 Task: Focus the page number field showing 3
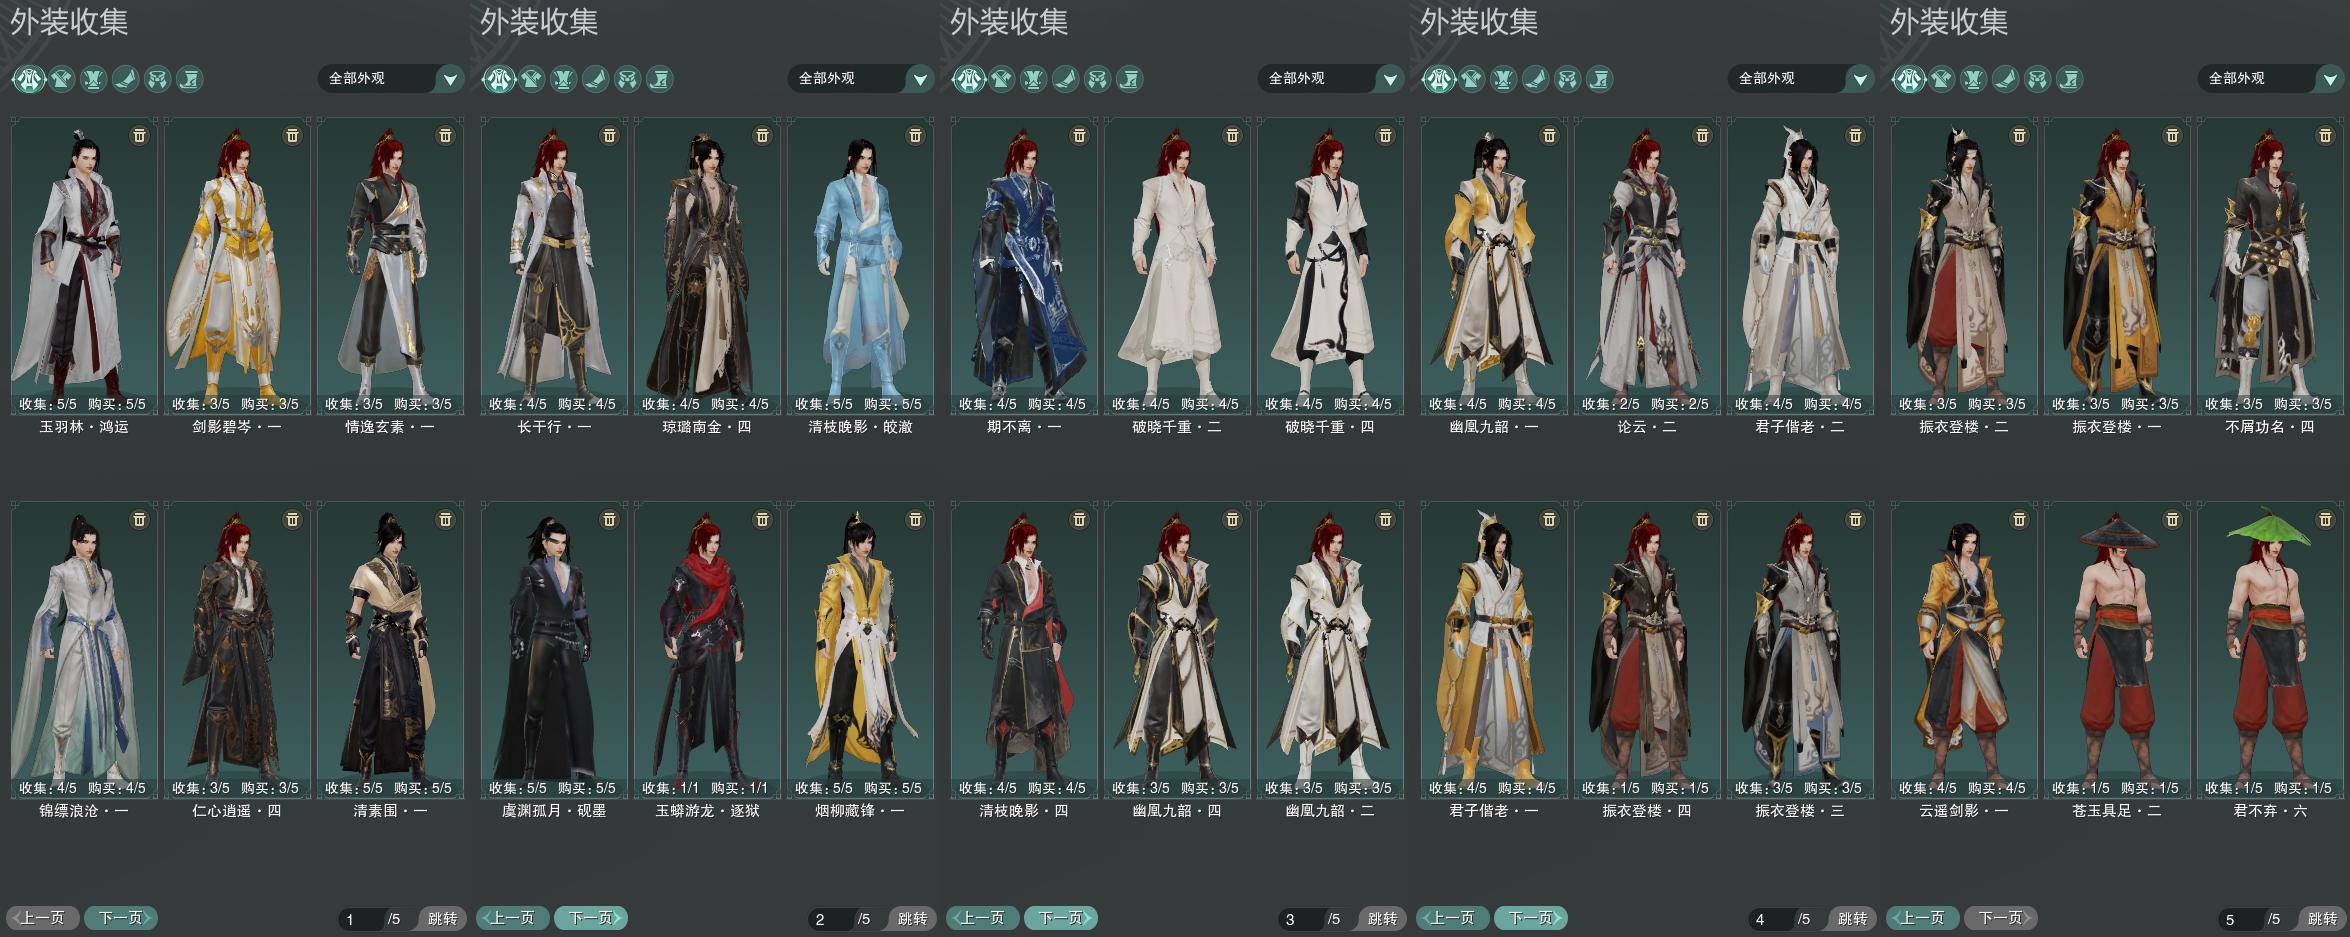tap(1300, 918)
